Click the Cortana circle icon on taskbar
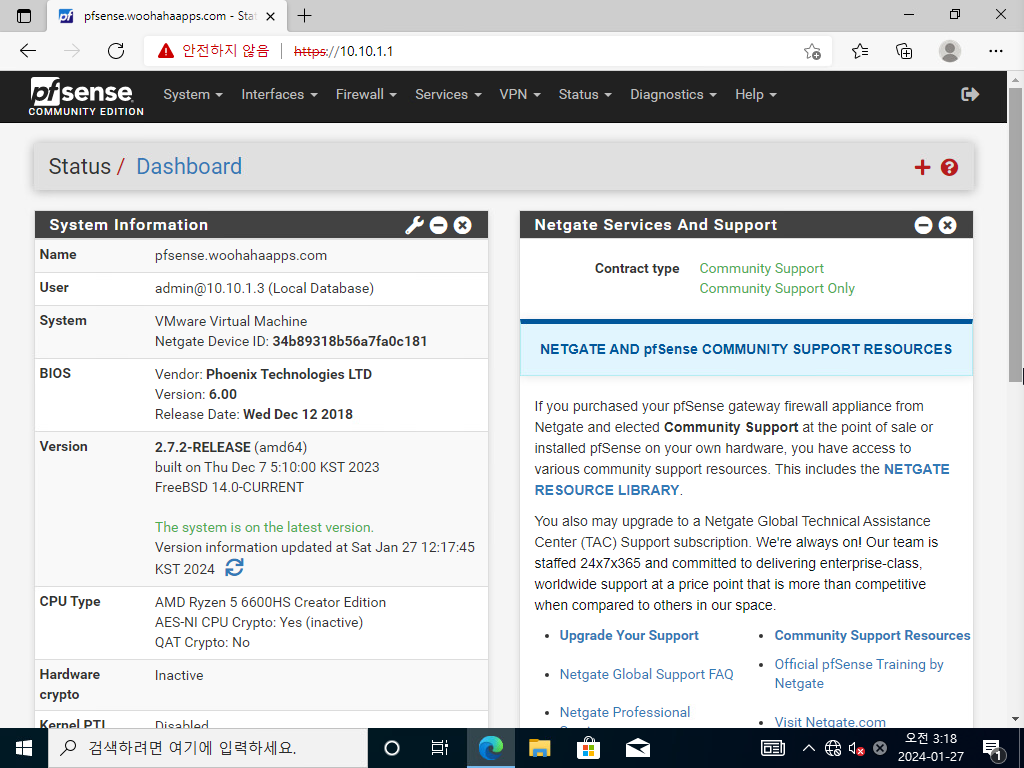The width and height of the screenshot is (1024, 768). pos(392,748)
